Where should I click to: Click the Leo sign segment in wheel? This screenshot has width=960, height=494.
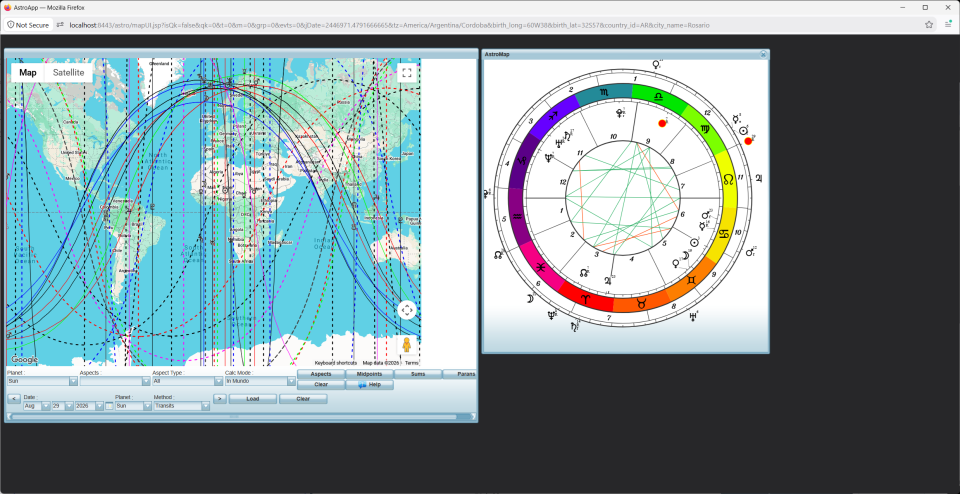[728, 179]
